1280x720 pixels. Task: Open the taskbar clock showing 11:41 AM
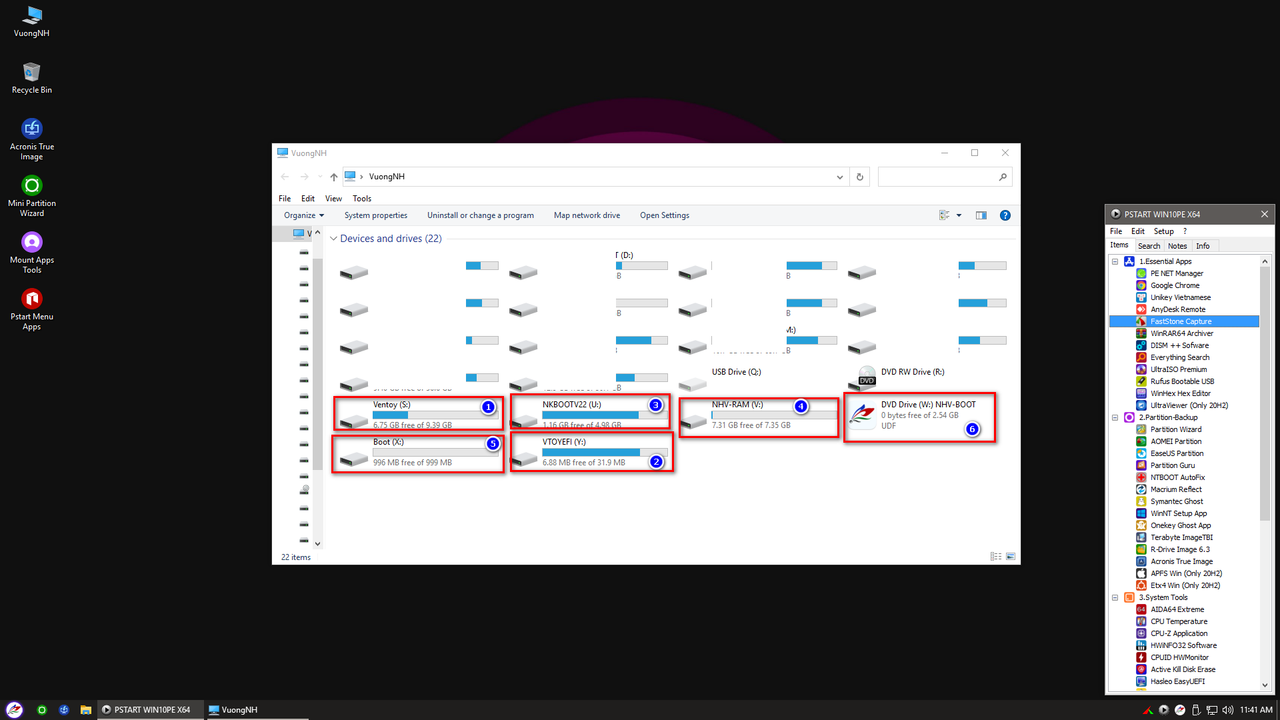[1256, 709]
